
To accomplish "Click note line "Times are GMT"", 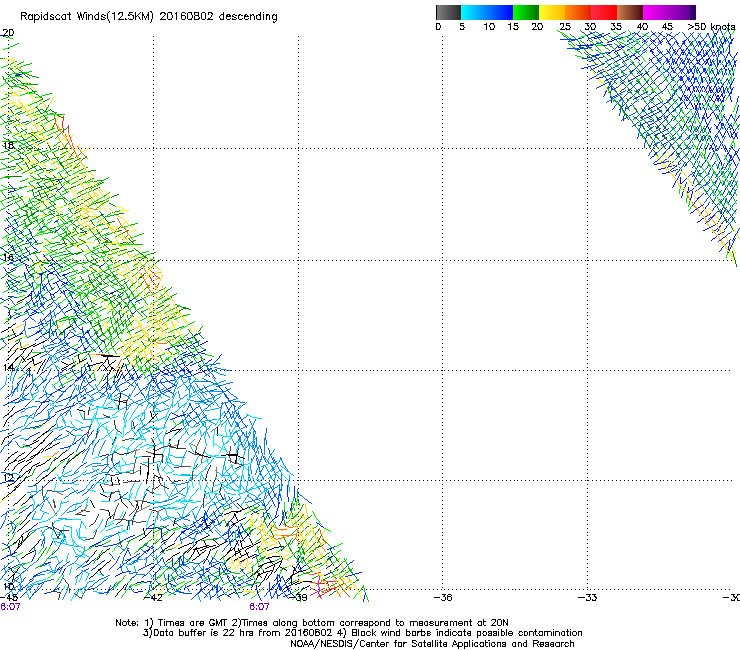I will (193, 623).
